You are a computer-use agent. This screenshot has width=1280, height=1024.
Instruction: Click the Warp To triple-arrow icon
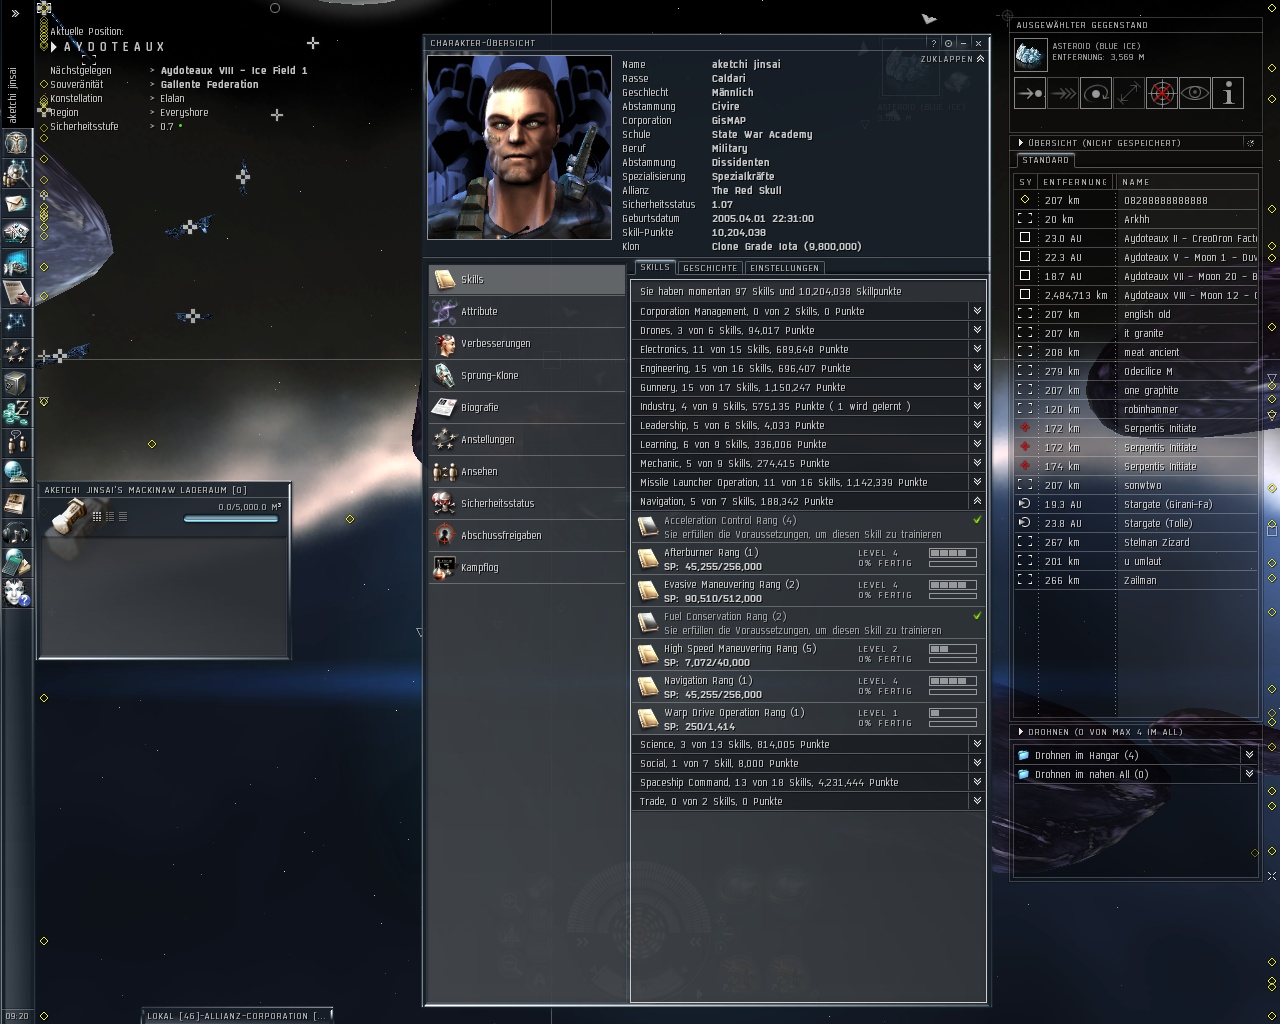(1063, 93)
